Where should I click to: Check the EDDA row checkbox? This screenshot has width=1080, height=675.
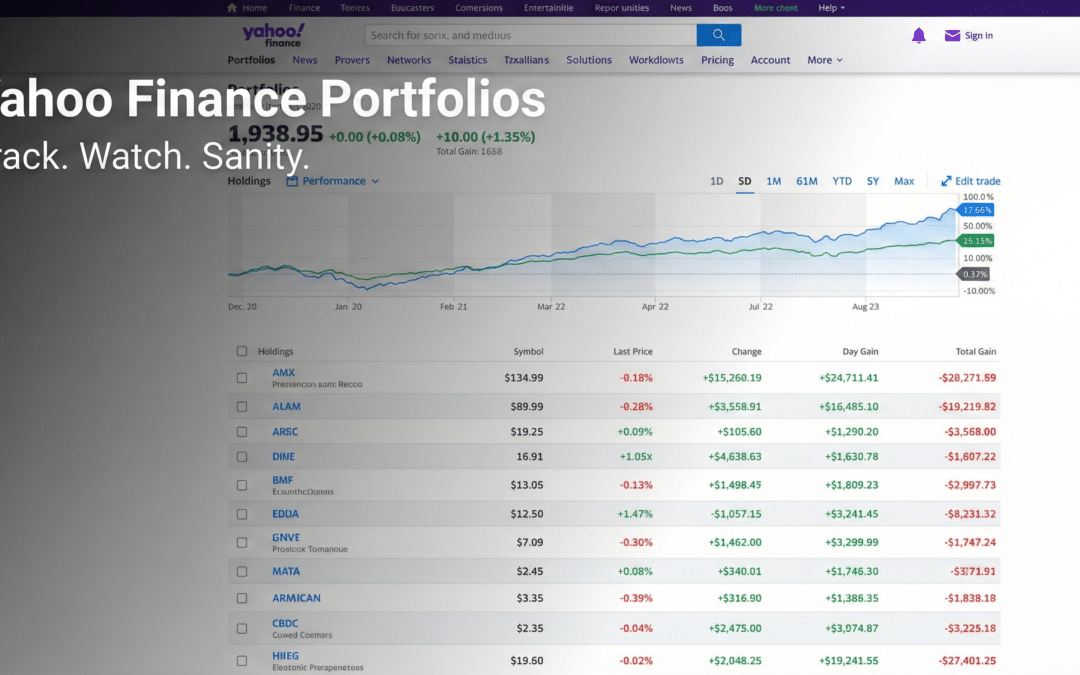coord(242,515)
